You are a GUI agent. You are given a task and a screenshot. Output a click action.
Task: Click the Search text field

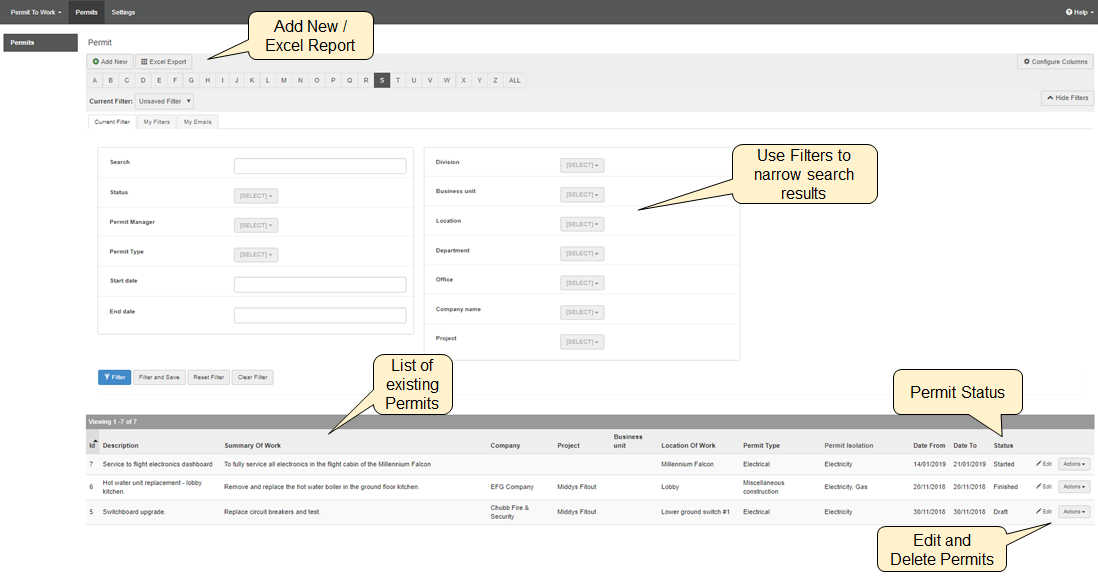[x=320, y=166]
